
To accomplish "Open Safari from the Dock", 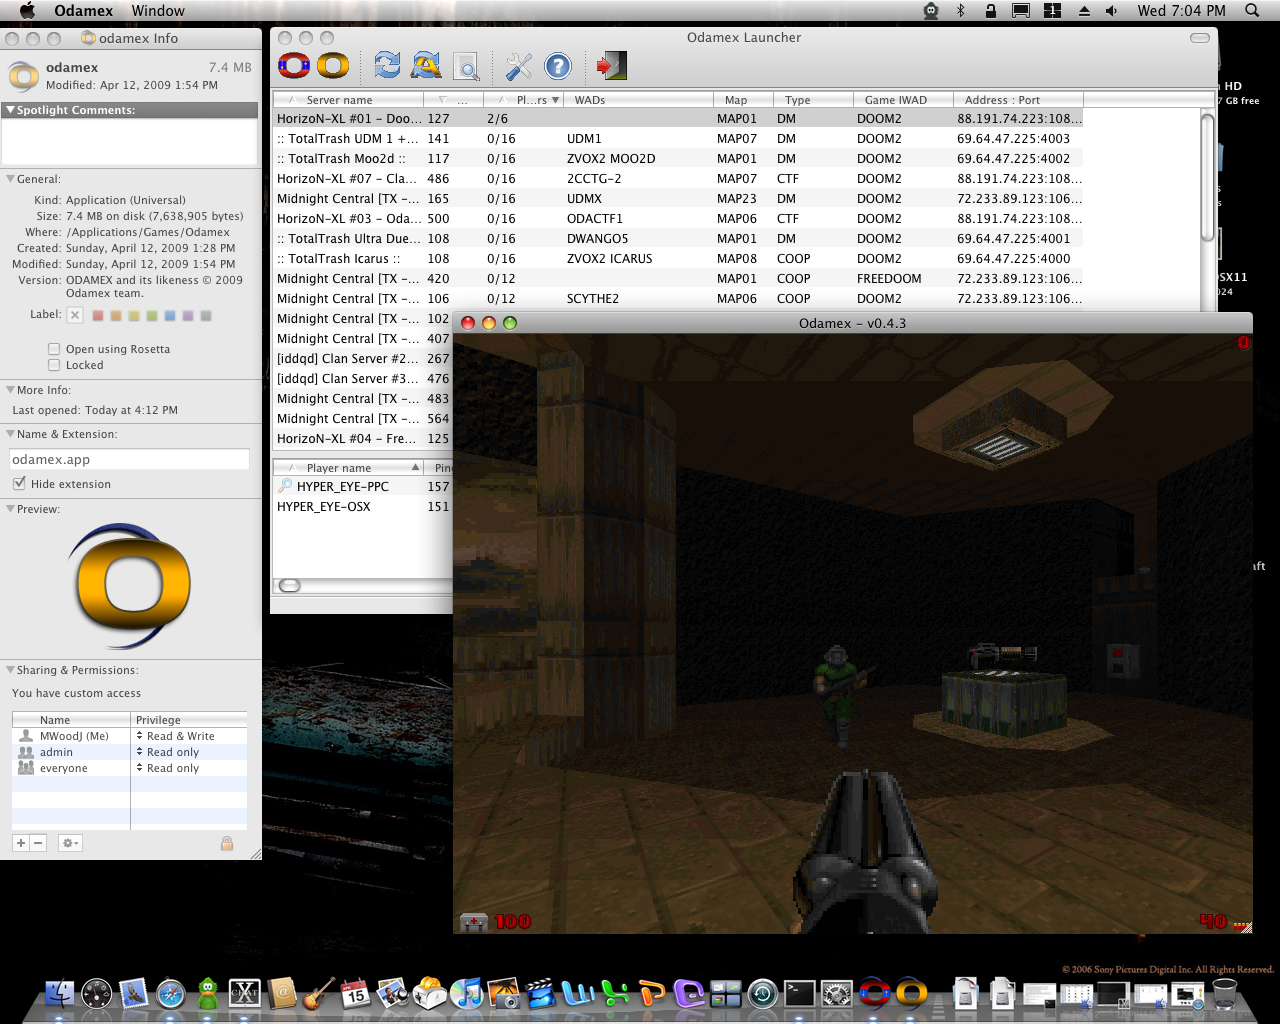I will [x=170, y=994].
